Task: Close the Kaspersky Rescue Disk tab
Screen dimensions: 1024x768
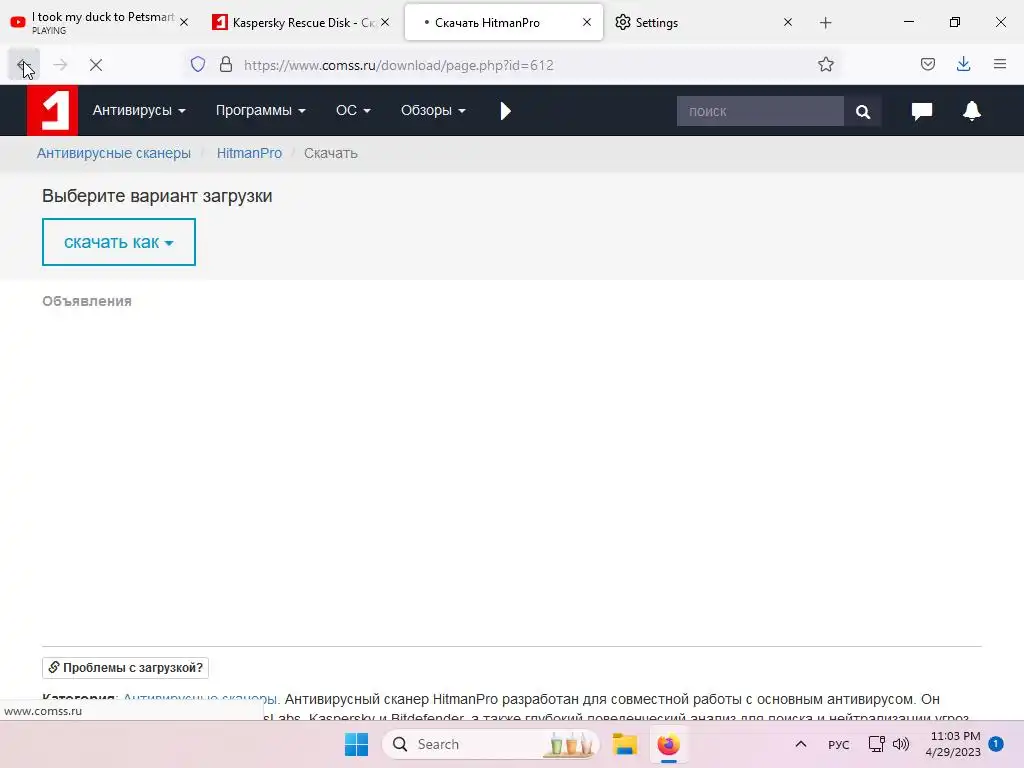Action: pyautogui.click(x=385, y=22)
